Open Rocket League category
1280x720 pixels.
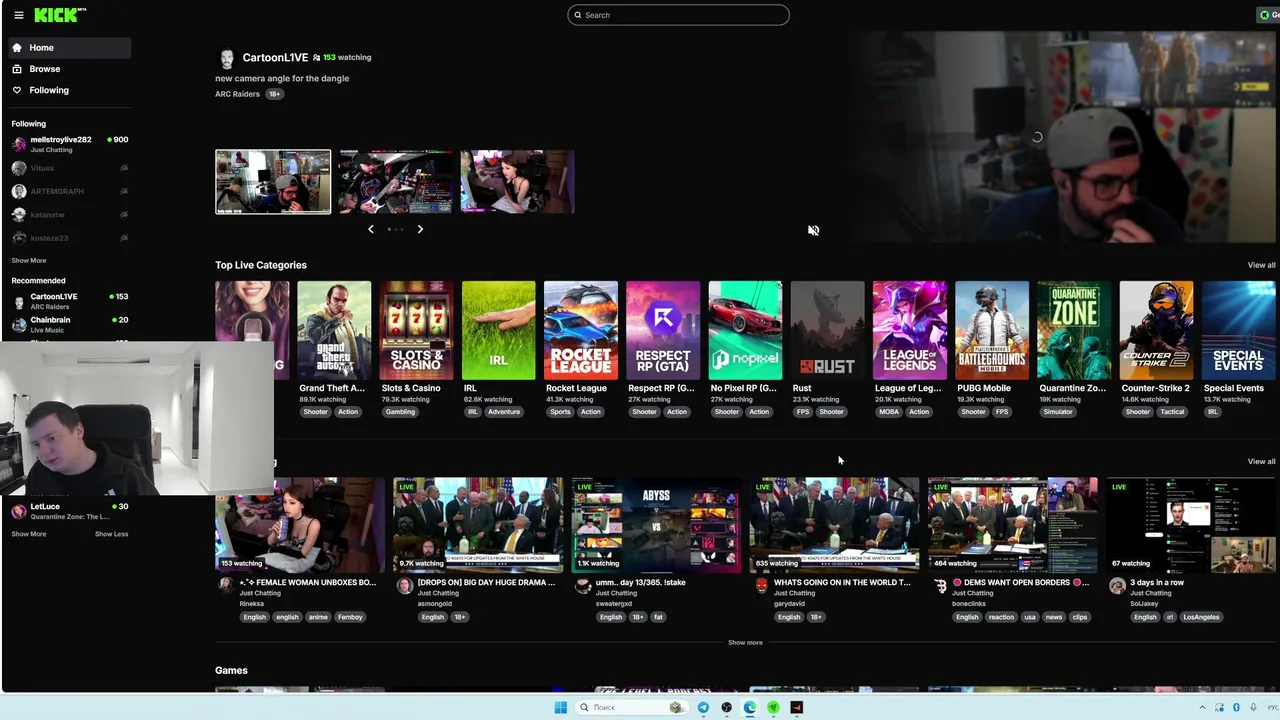(580, 330)
